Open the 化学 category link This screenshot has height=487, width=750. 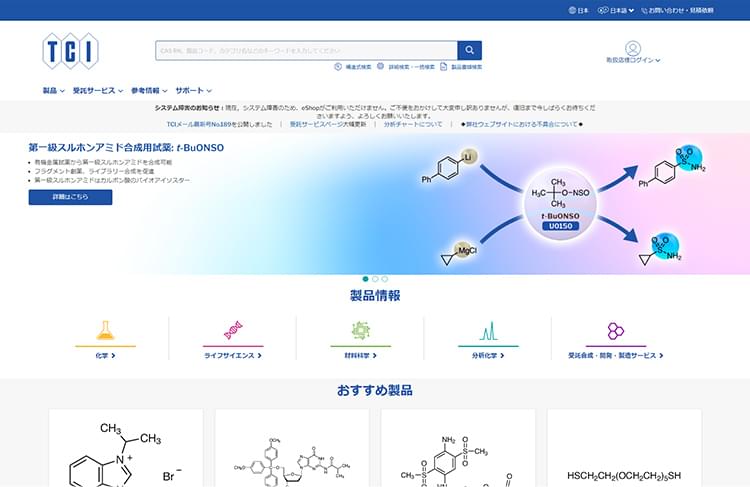pos(105,355)
